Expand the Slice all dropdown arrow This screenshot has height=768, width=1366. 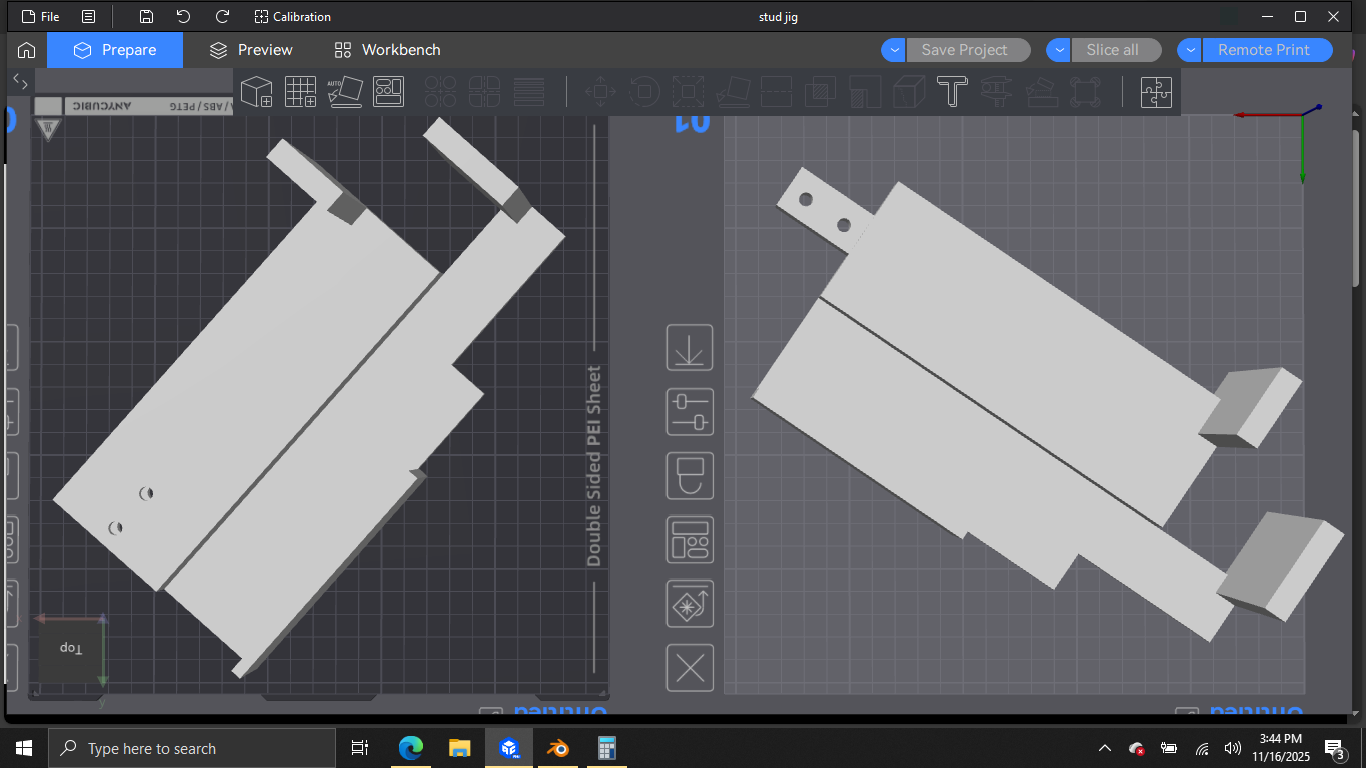tap(1058, 50)
